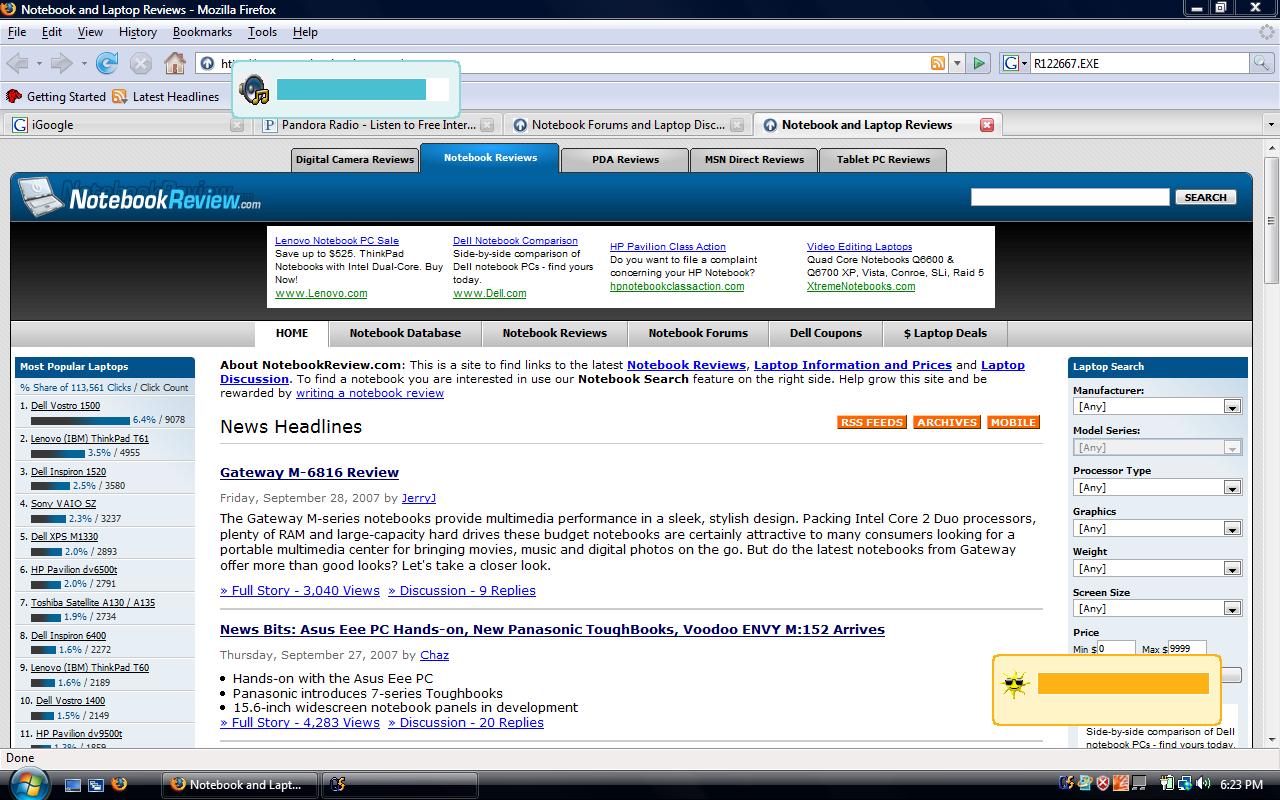Click the Notebook and Lapt... taskbar button
Viewport: 1280px width, 800px height.
(x=239, y=785)
